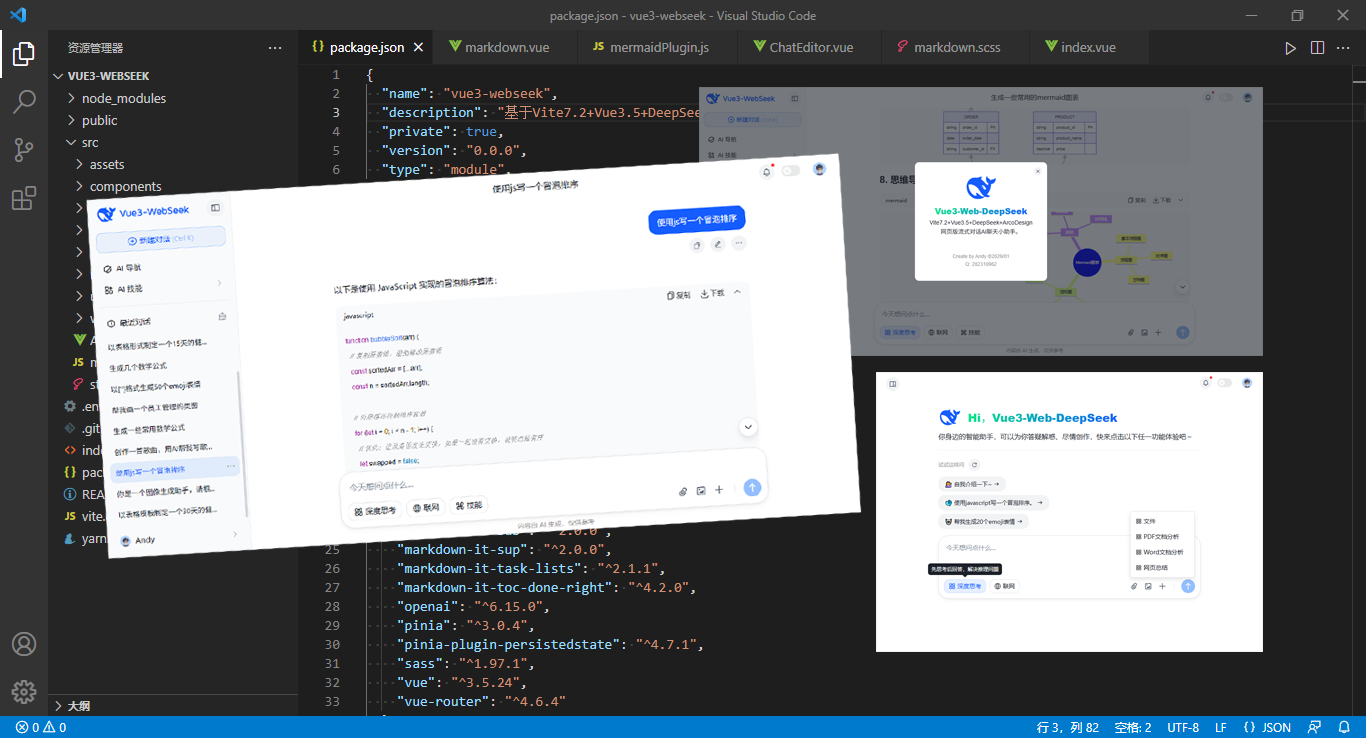
Task: Toggle 联网 in bottom-right welcome window
Action: tap(1002, 586)
